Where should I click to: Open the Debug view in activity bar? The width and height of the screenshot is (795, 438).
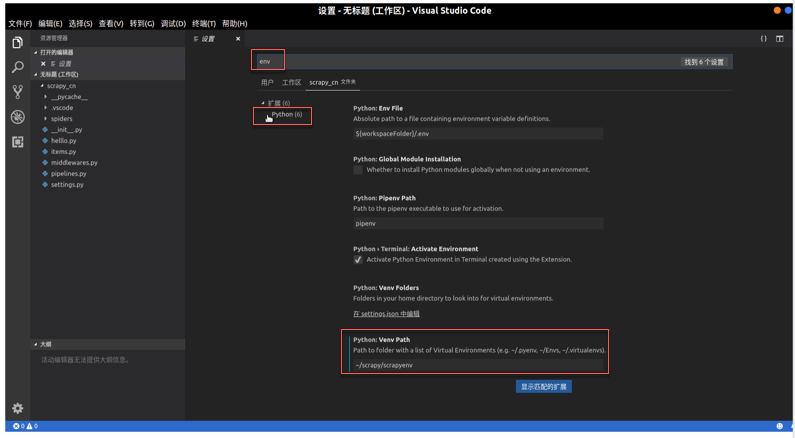point(17,117)
